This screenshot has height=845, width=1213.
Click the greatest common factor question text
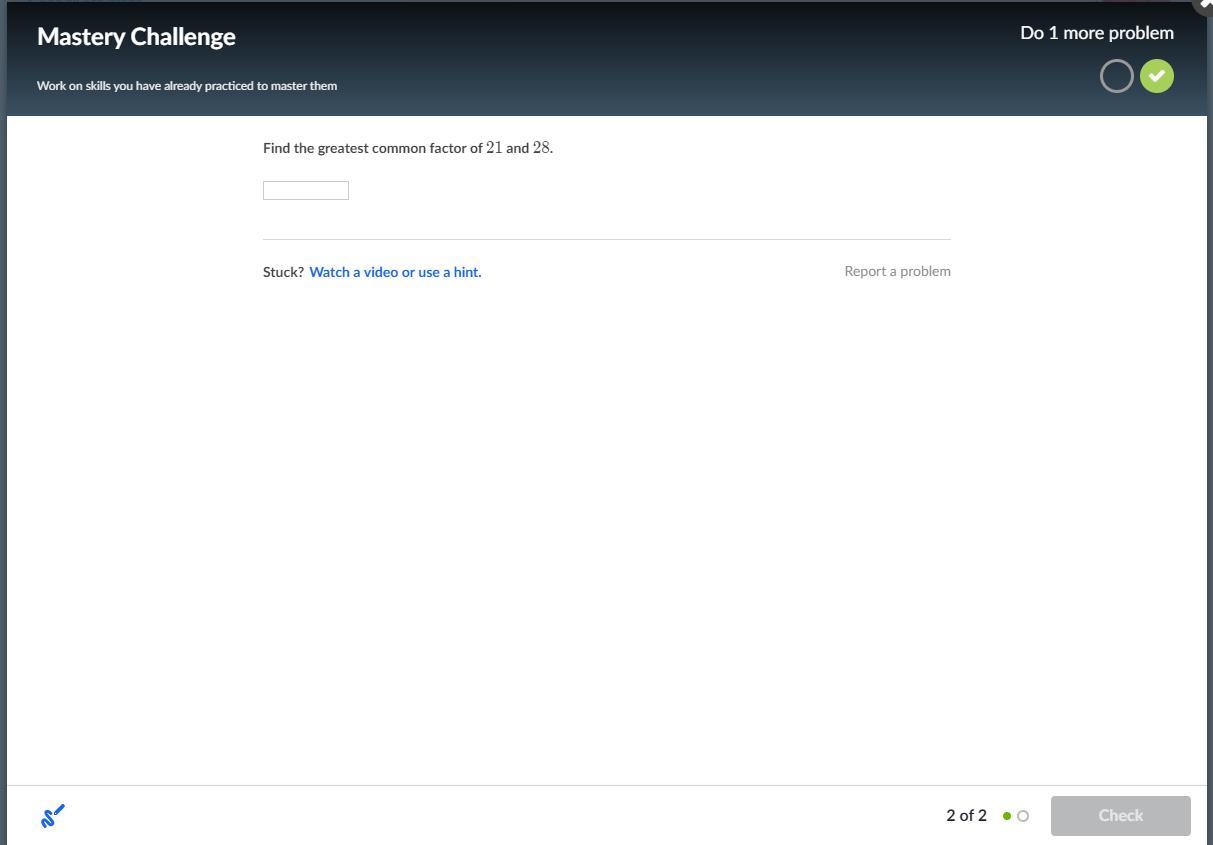tap(408, 148)
